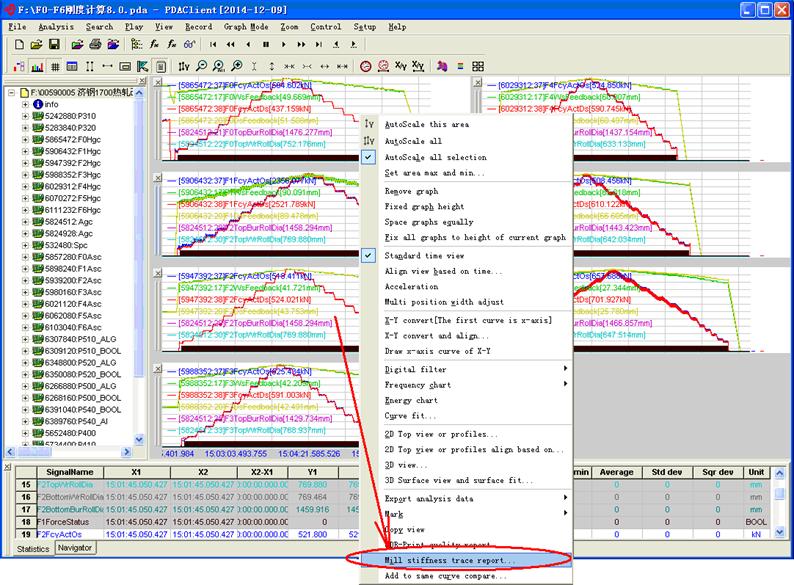Open the Setup menu
The width and height of the screenshot is (794, 585).
coord(365,27)
